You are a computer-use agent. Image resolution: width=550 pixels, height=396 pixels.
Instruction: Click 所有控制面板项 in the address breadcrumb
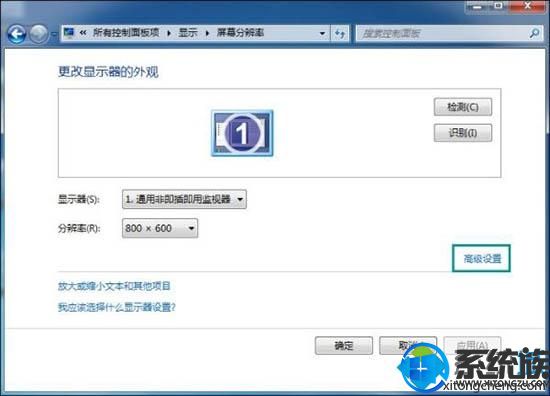point(126,33)
